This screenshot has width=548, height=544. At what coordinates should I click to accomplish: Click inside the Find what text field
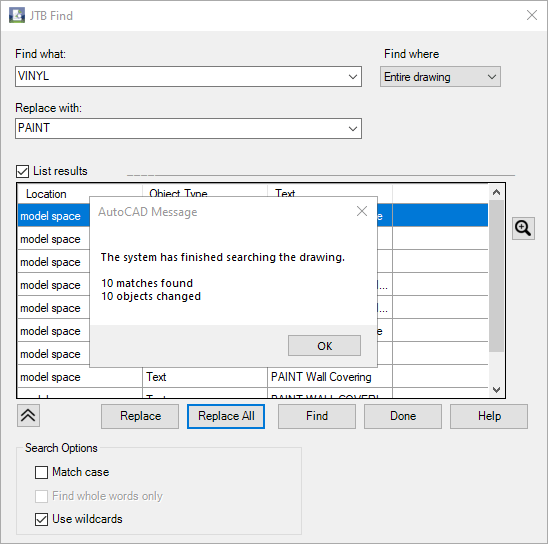[x=180, y=77]
